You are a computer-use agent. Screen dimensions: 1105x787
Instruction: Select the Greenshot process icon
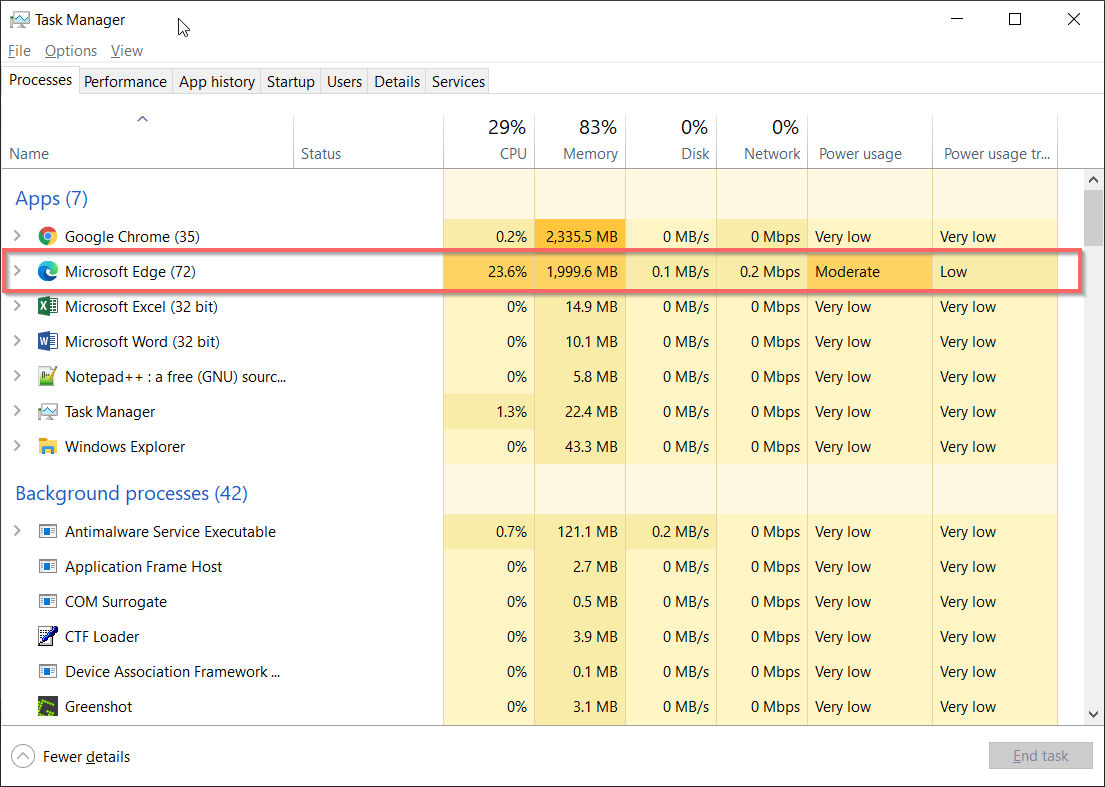point(47,707)
